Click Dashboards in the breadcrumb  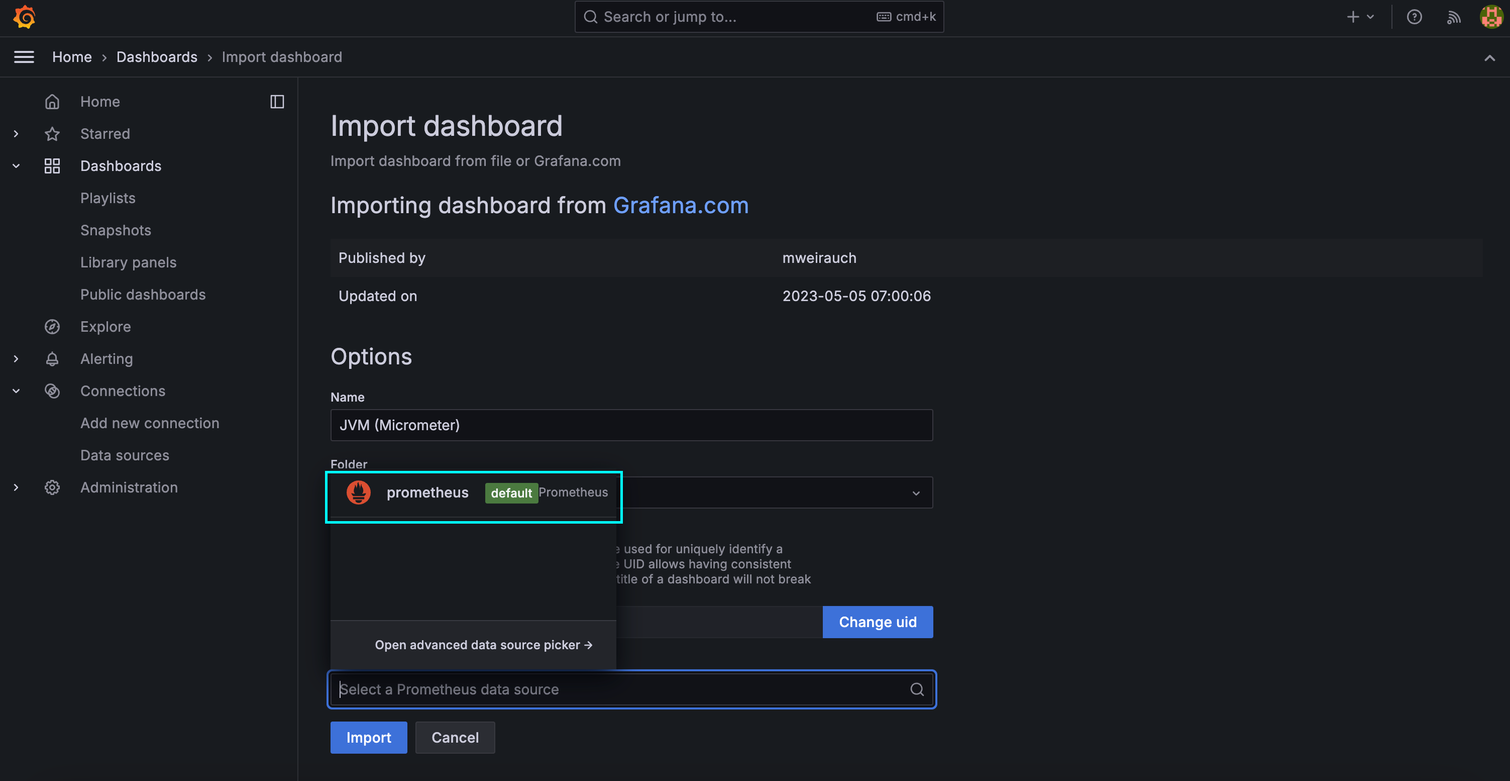point(157,57)
